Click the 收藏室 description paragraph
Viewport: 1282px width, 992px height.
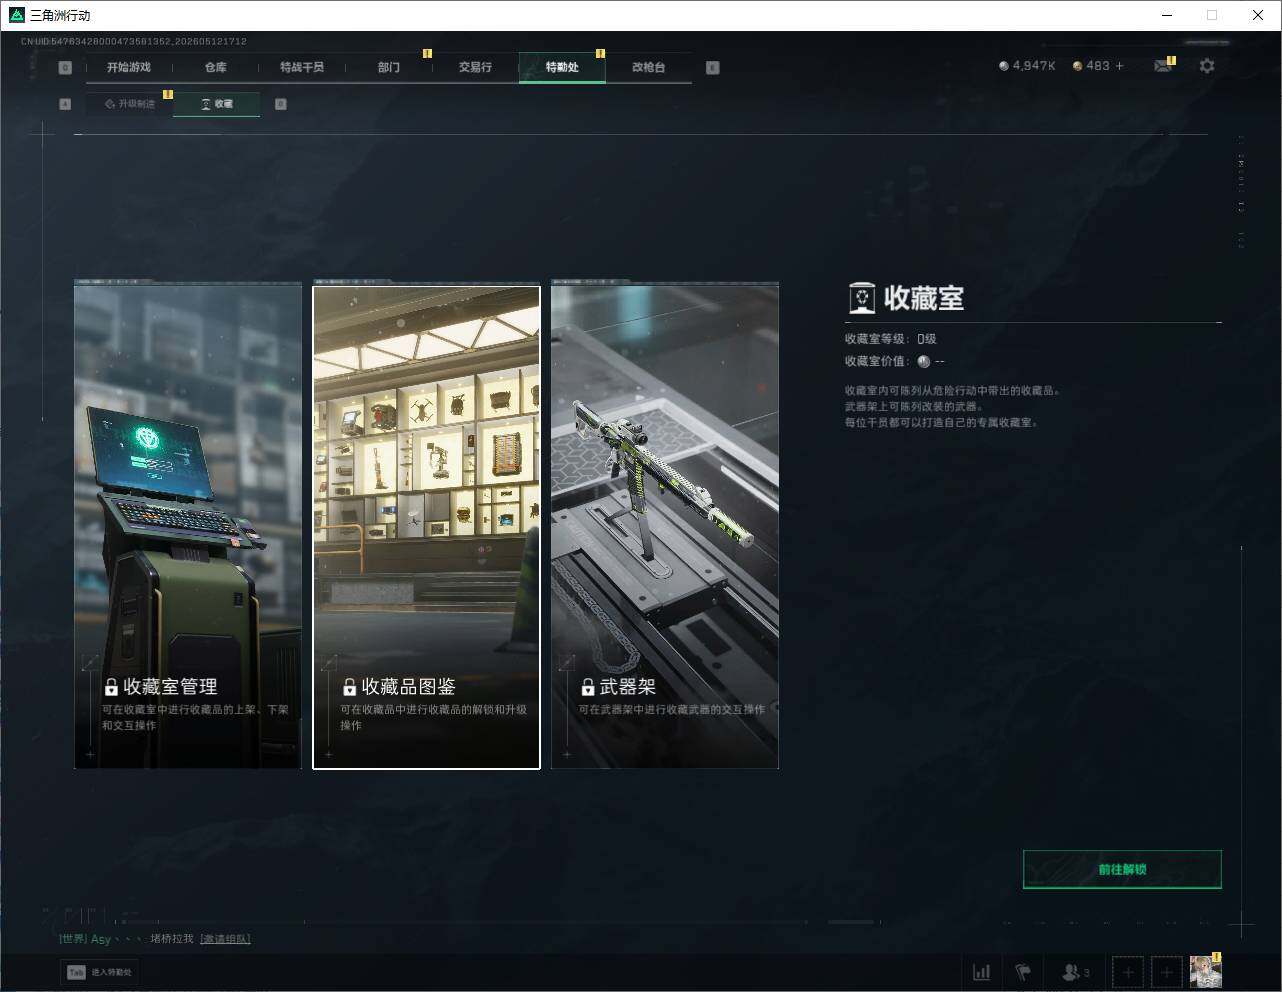click(x=951, y=407)
